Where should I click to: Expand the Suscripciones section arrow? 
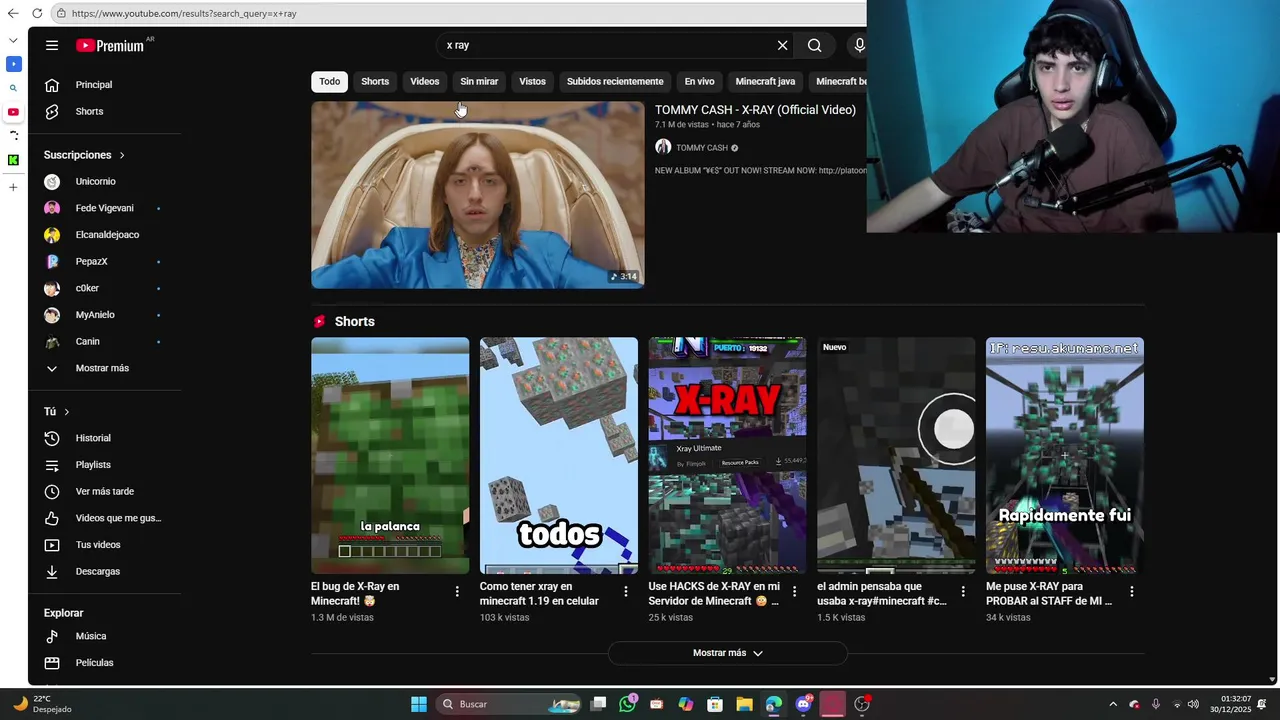point(122,155)
